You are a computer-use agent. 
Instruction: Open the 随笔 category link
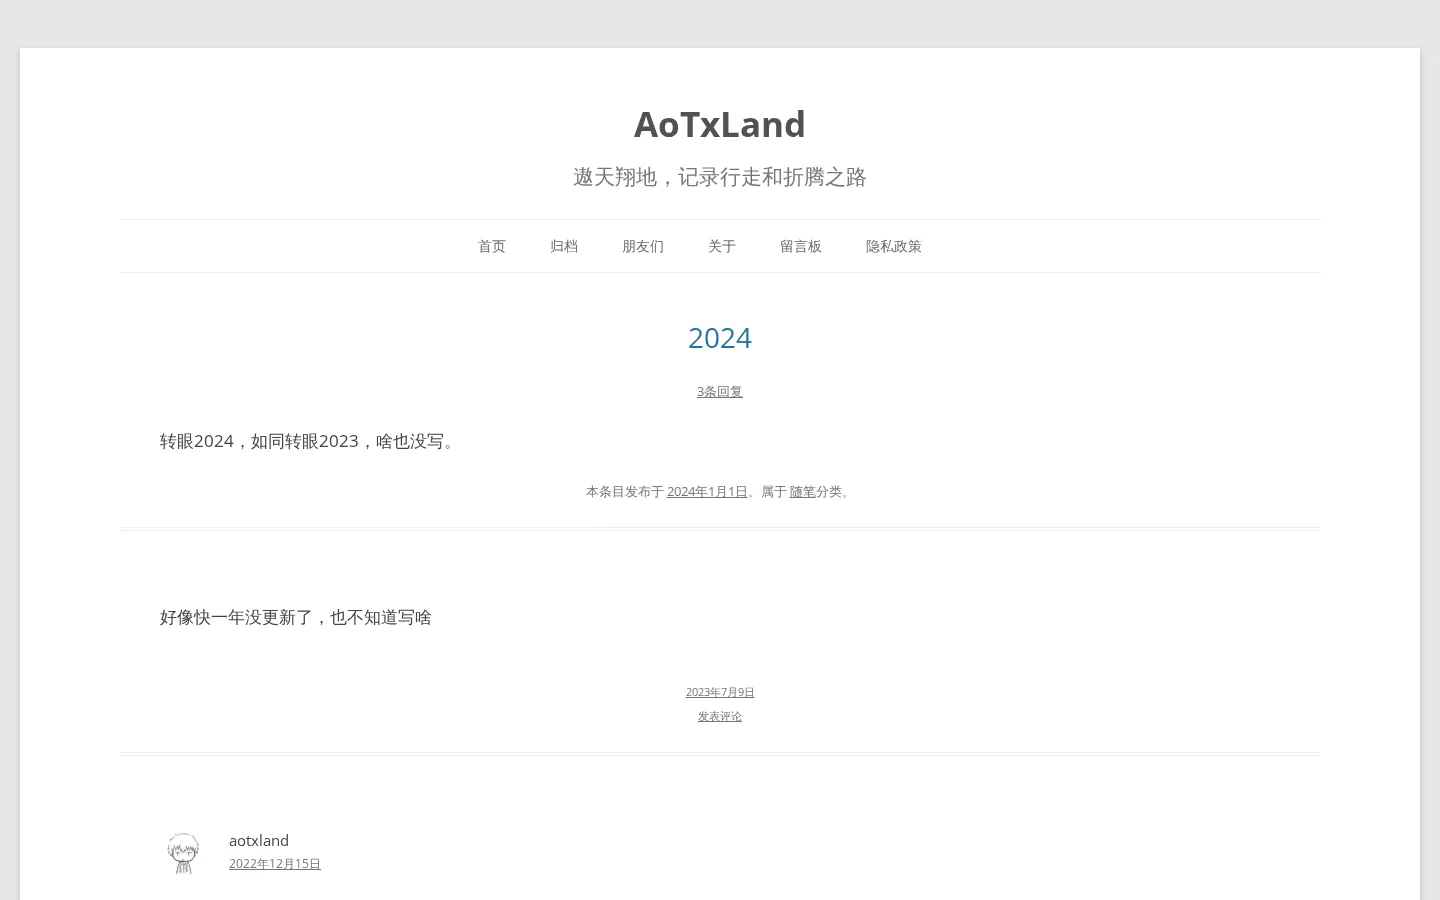point(803,491)
